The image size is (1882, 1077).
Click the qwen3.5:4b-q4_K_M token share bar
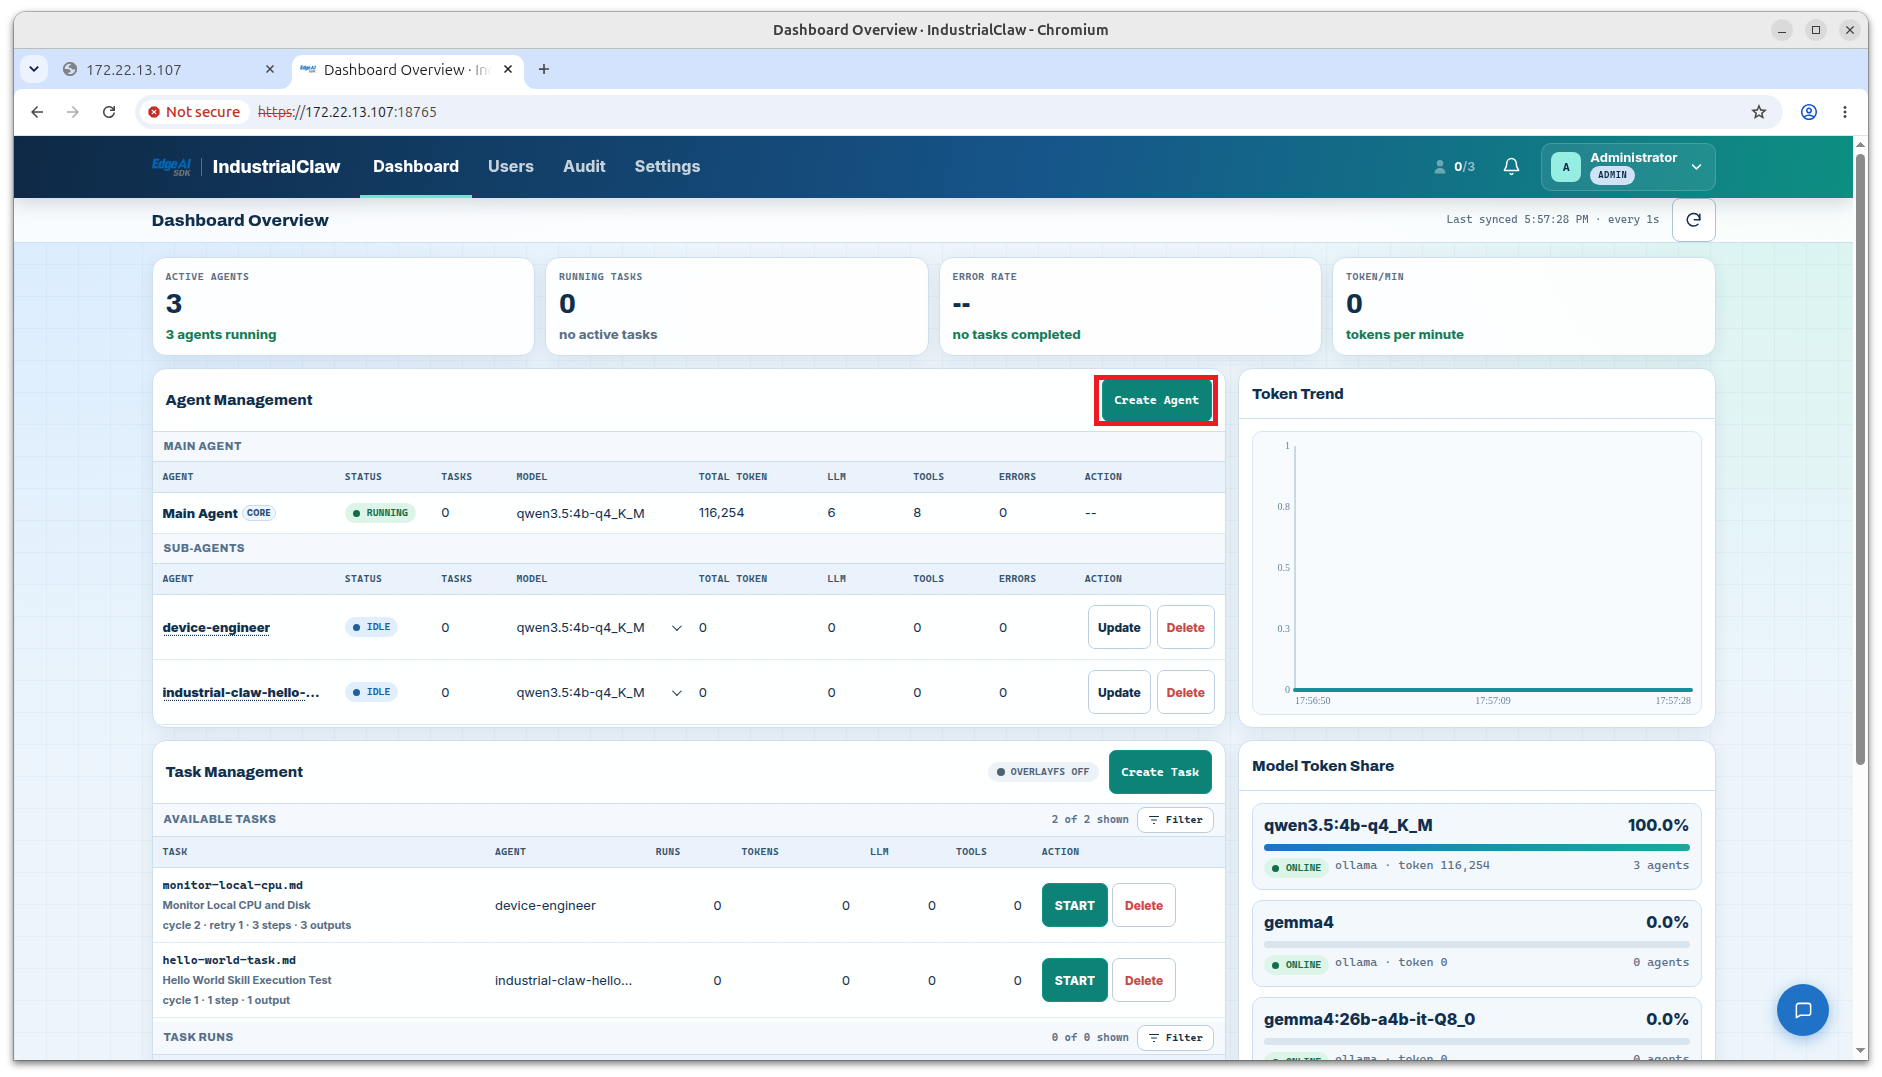1476,847
